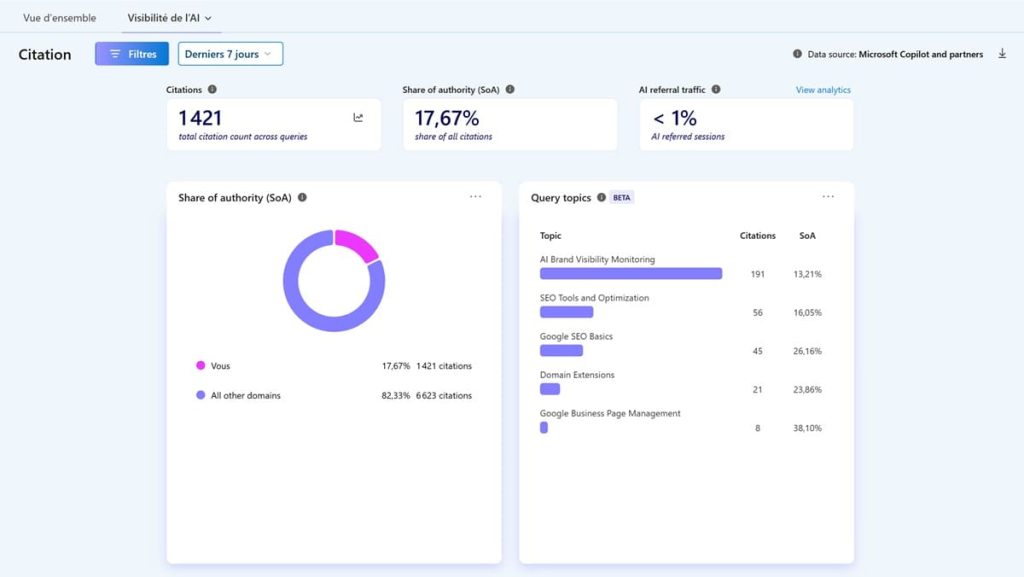Click the 26,16% SoA value
This screenshot has height=577, width=1024.
click(807, 351)
